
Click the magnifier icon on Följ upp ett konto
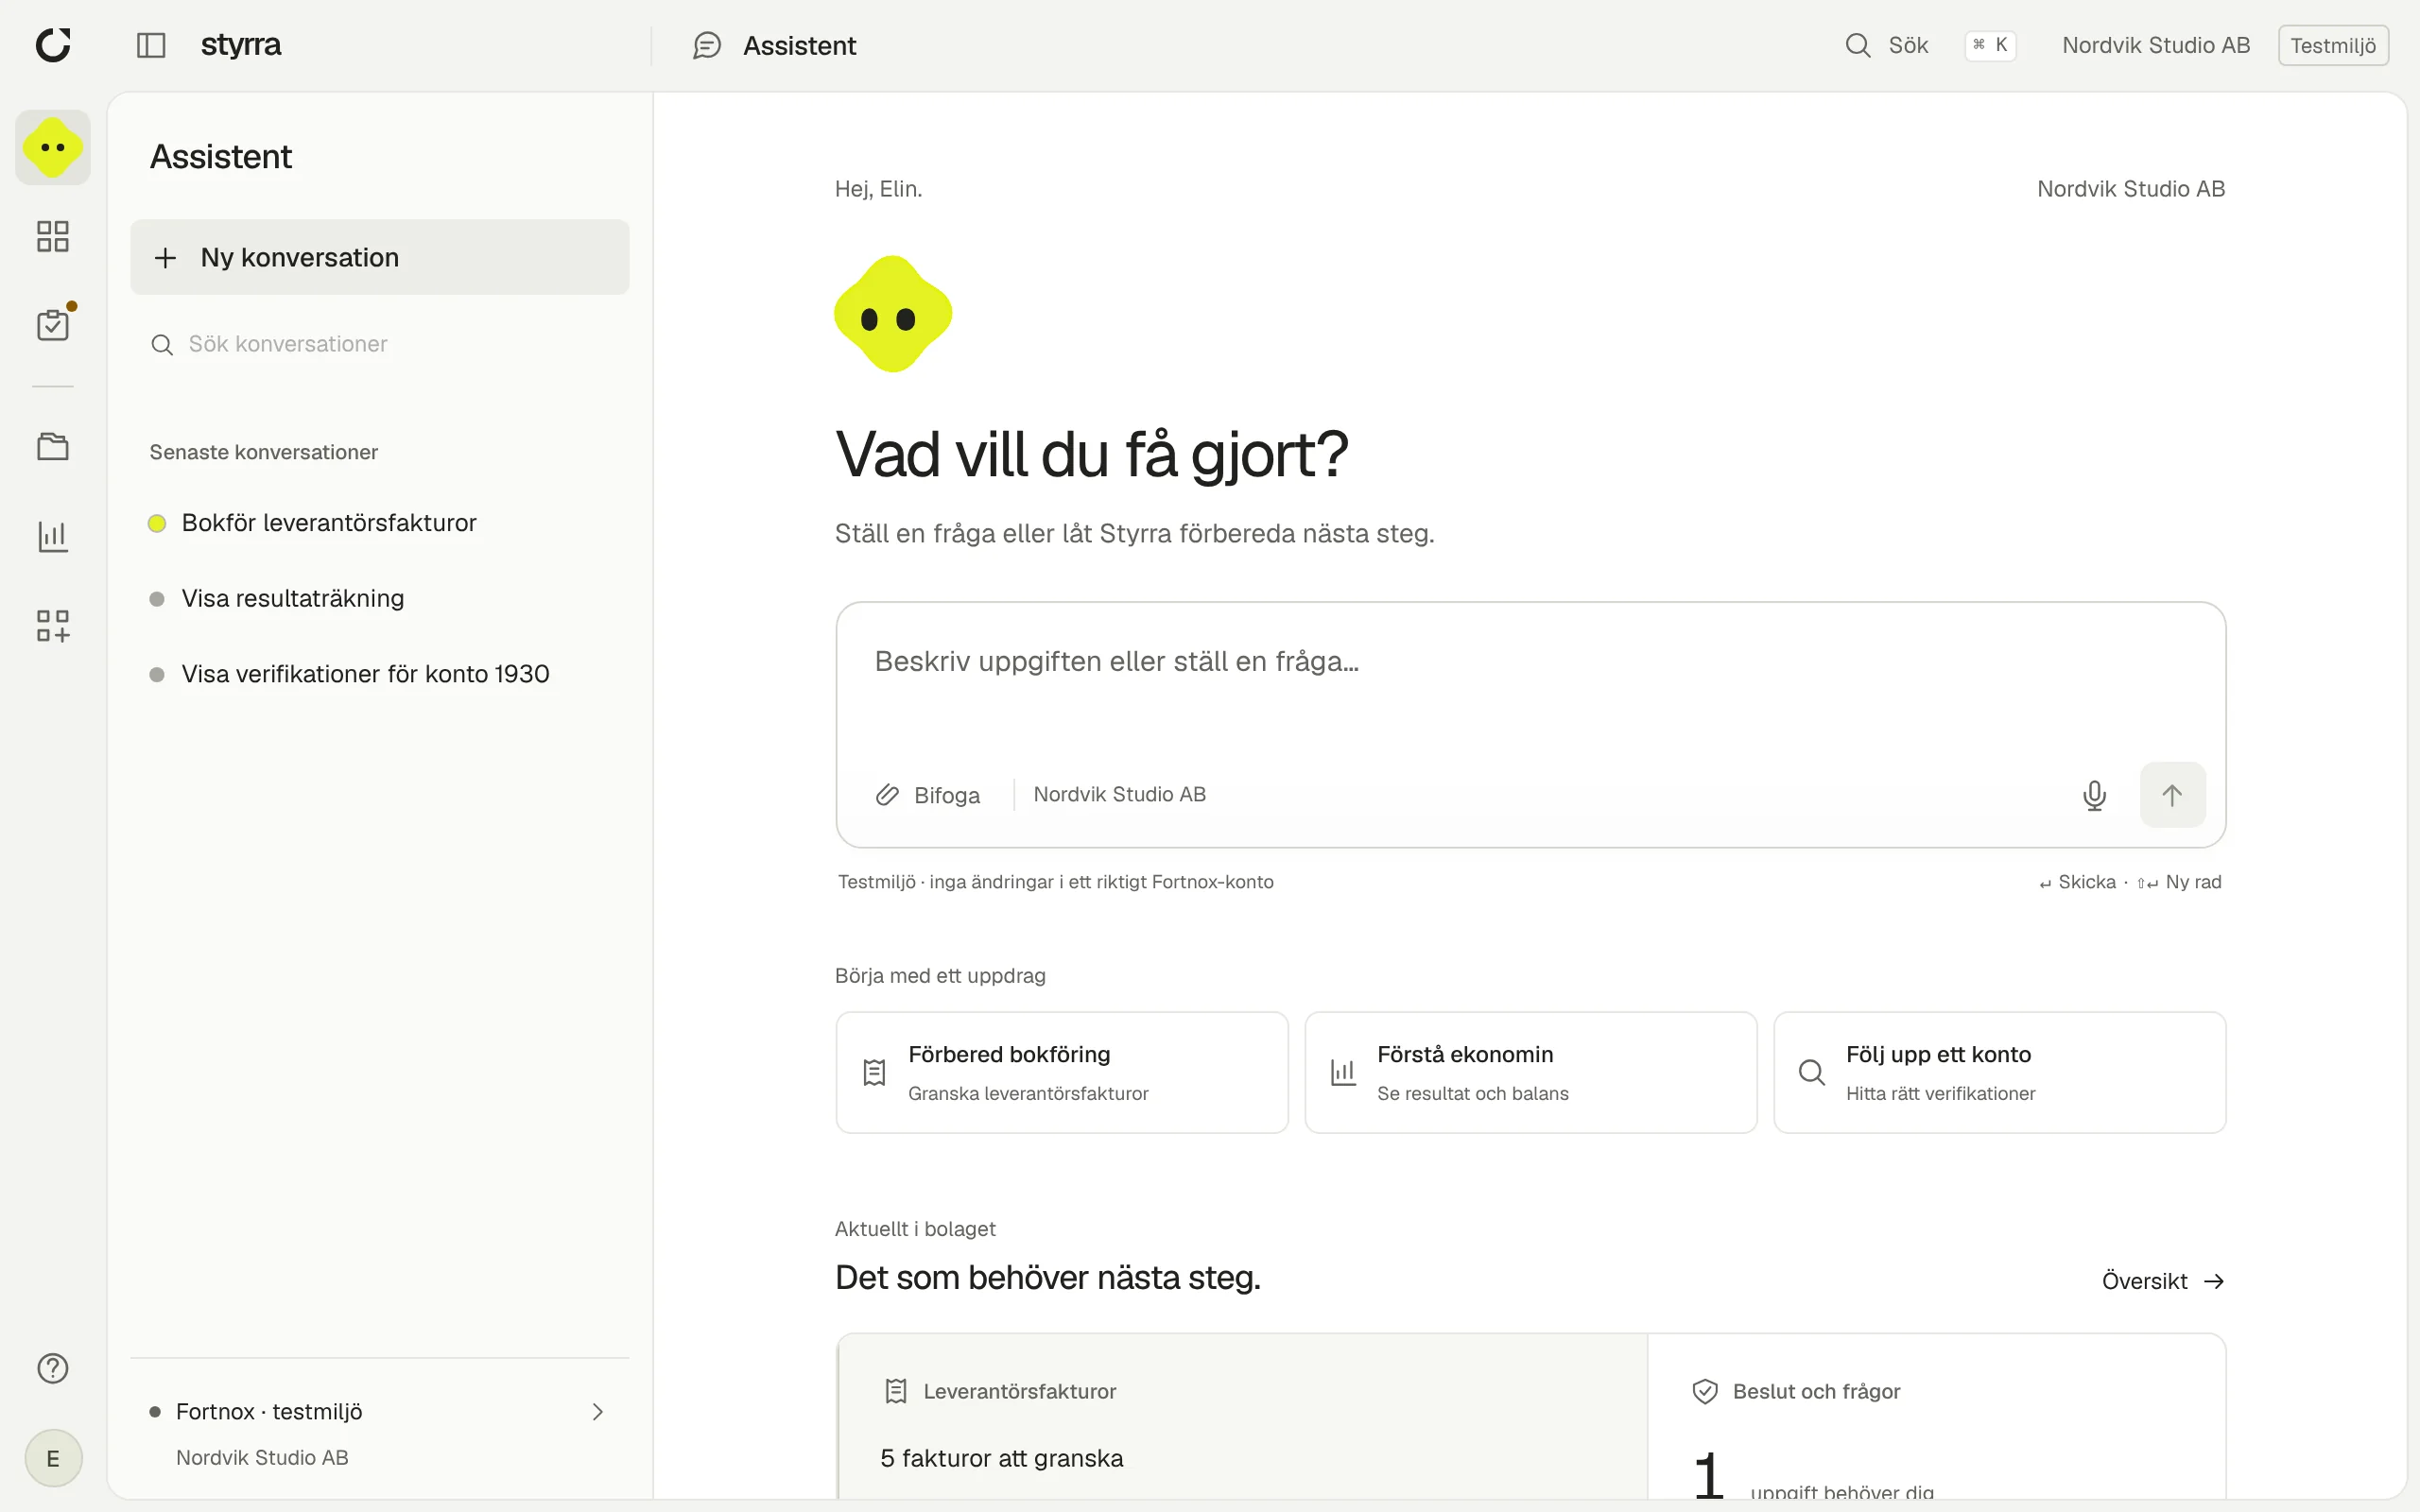1811,1072
